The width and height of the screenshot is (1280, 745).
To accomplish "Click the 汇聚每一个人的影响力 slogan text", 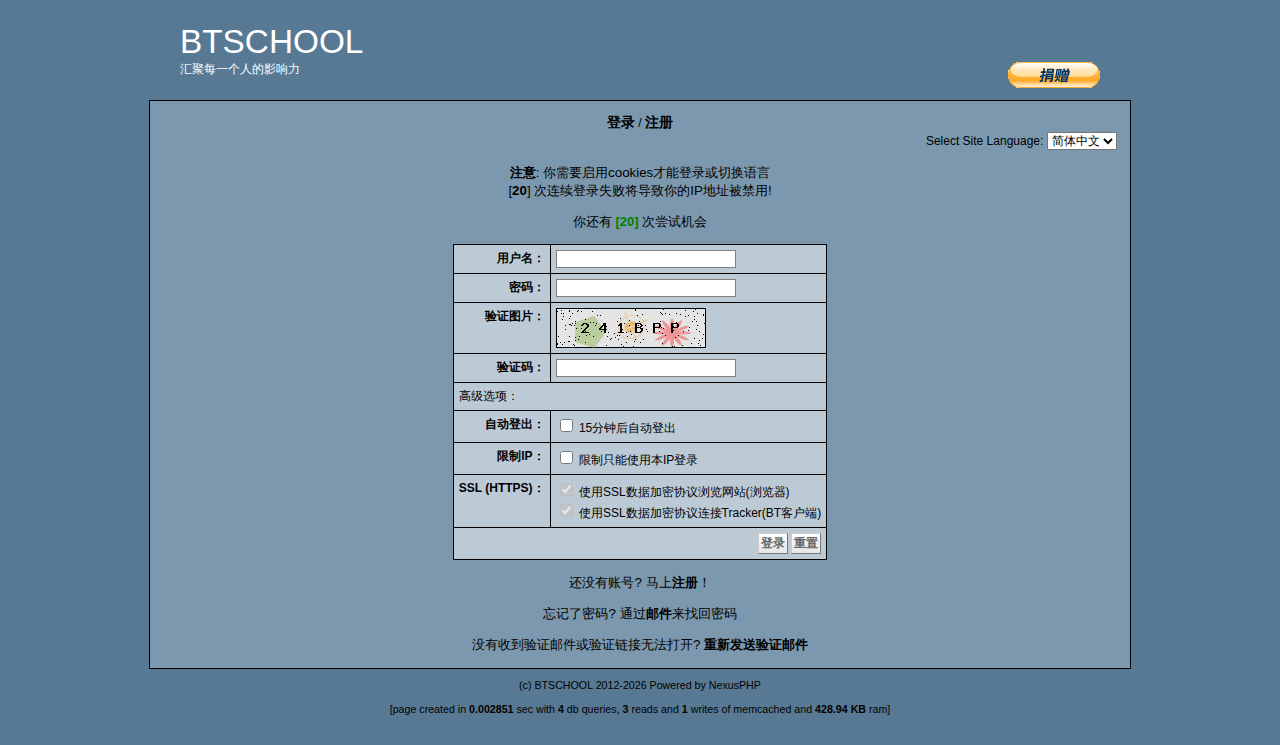I will coord(240,69).
